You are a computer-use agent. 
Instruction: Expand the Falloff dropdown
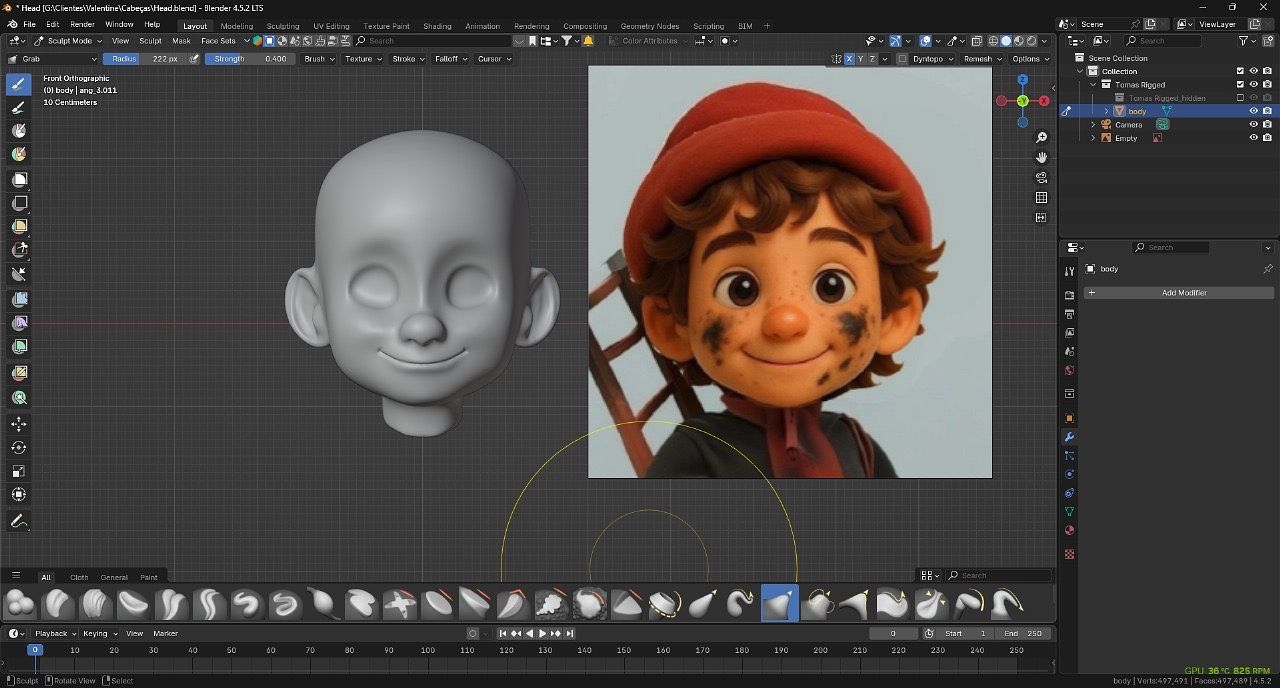point(449,59)
